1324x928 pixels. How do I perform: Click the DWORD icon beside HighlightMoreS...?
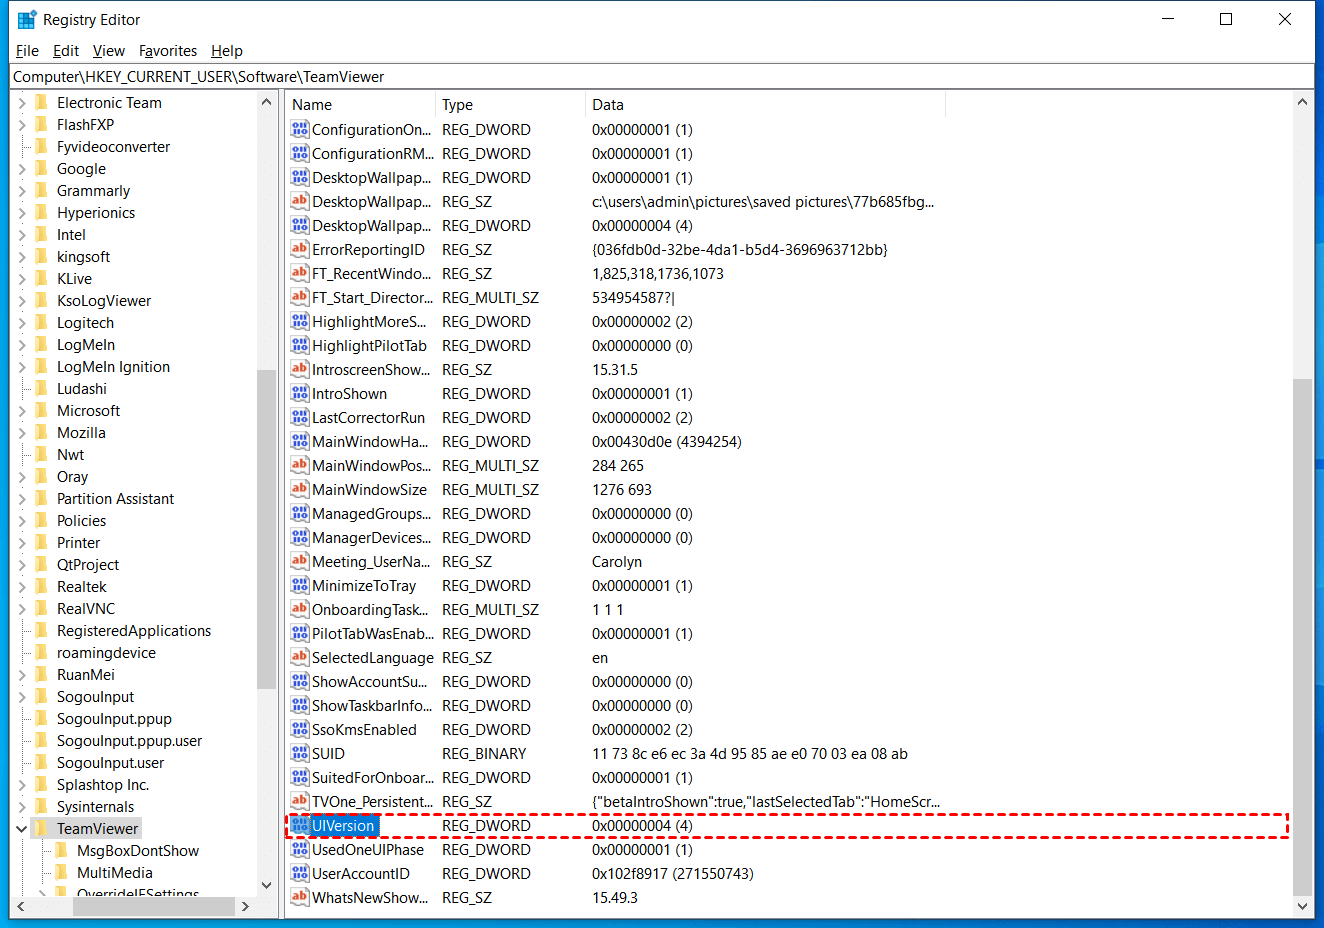click(299, 321)
